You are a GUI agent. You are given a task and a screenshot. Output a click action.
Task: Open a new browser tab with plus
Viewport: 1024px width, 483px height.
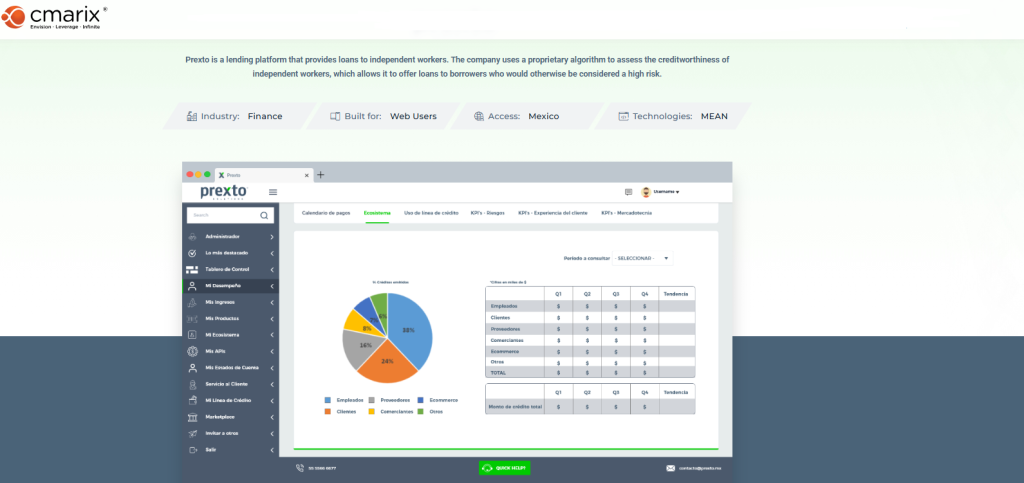[x=320, y=175]
